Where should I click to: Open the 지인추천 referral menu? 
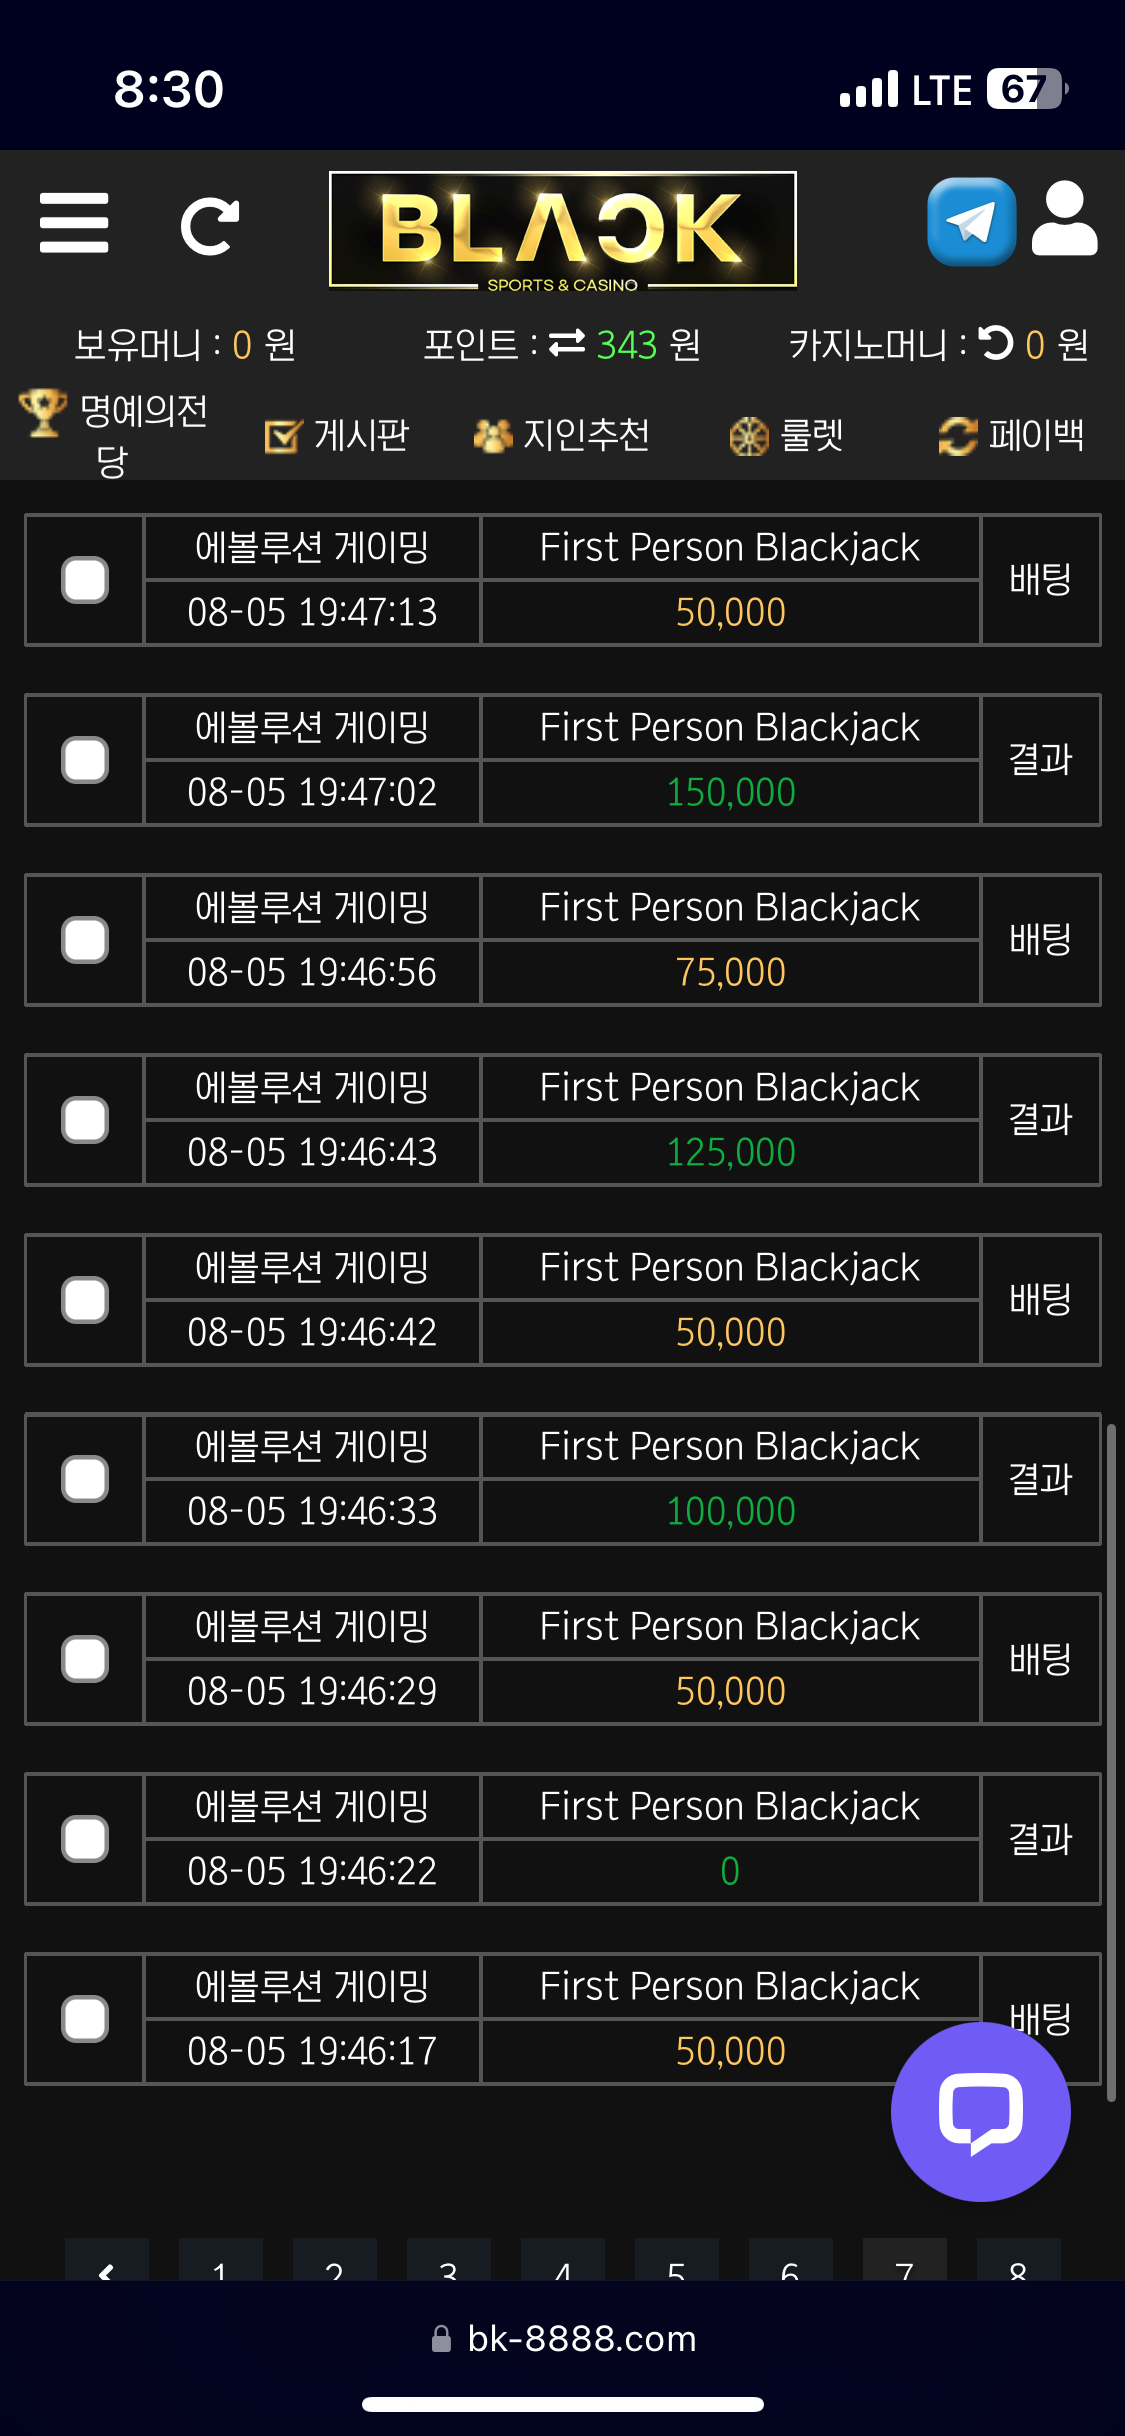pyautogui.click(x=561, y=435)
